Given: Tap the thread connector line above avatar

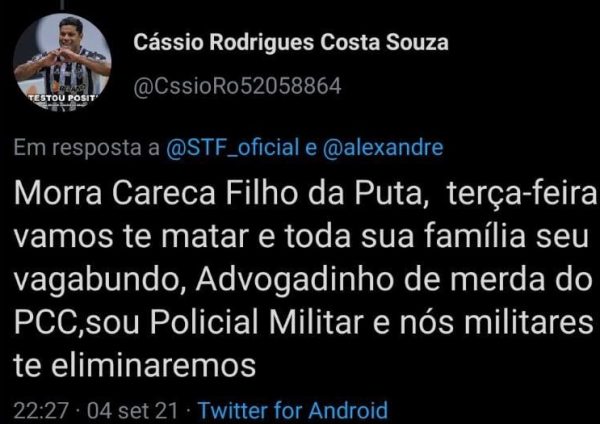Looking at the screenshot, I should 62,4.
